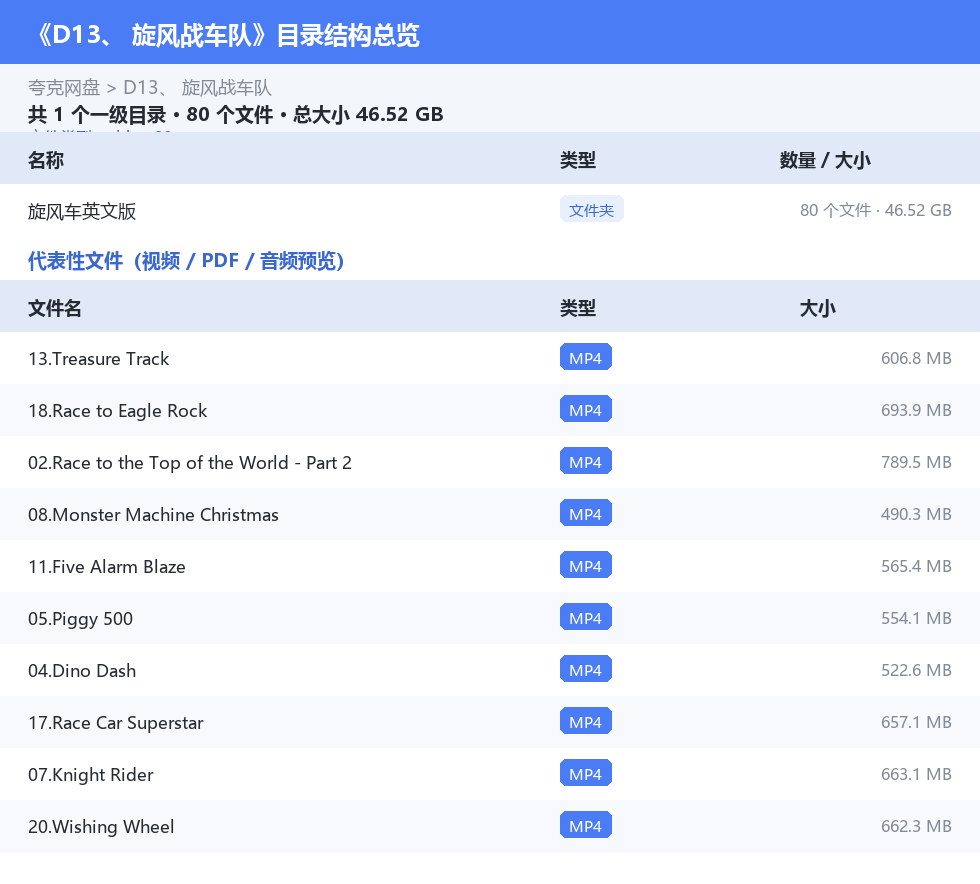Viewport: 980px width, 884px height.
Task: Select the file "17.Race Car Superstar"
Action: point(116,723)
